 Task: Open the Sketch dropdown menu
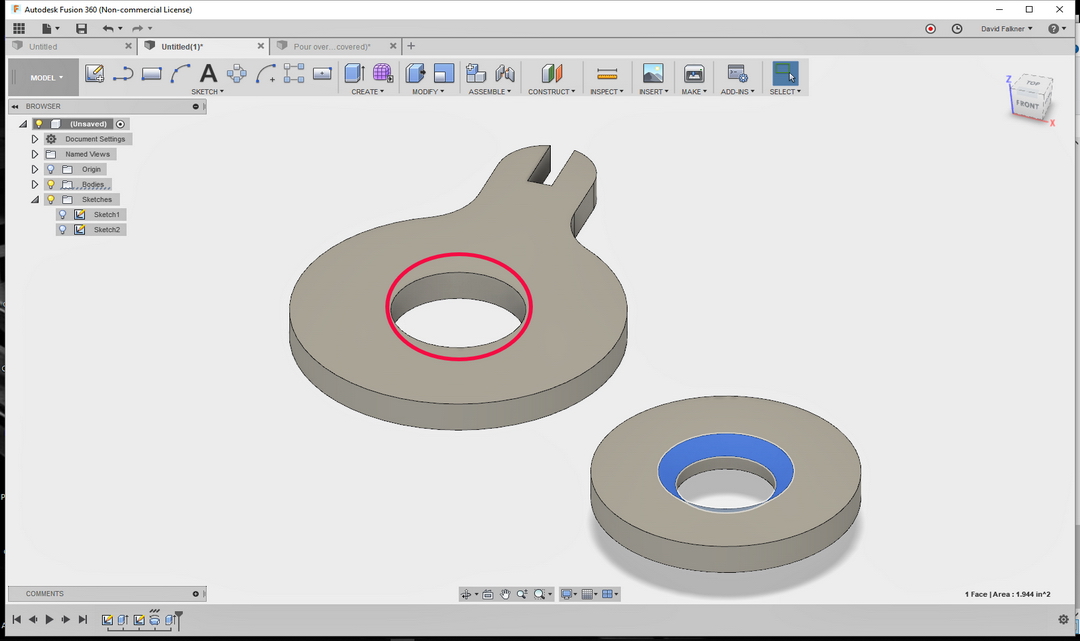coord(207,91)
